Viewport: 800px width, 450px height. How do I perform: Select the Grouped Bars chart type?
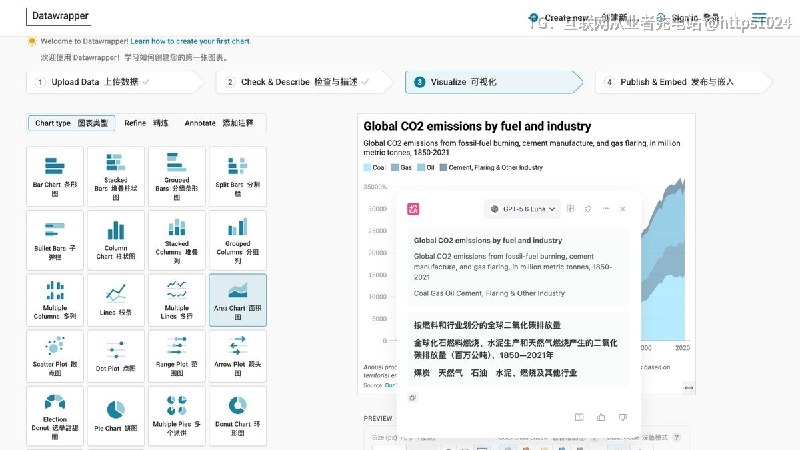tap(177, 177)
